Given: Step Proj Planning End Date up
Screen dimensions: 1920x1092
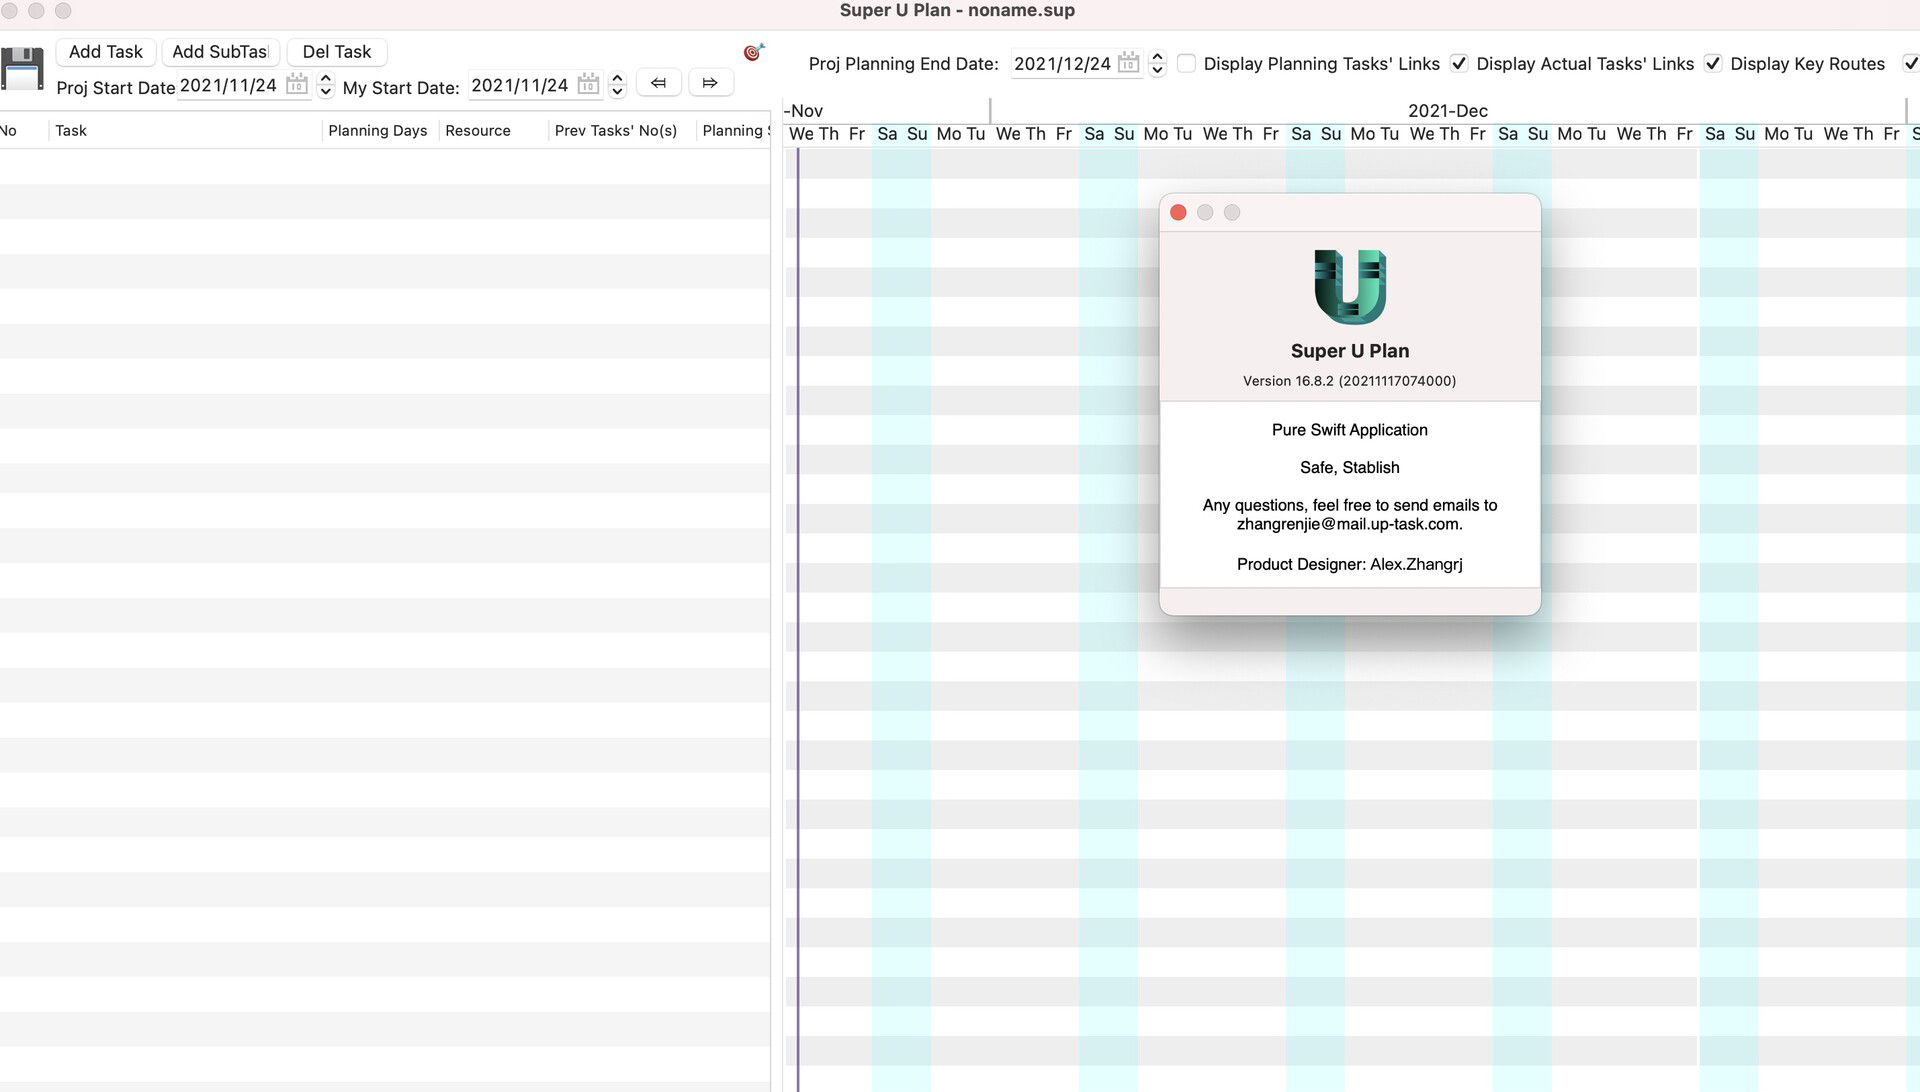Looking at the screenshot, I should 1157,57.
